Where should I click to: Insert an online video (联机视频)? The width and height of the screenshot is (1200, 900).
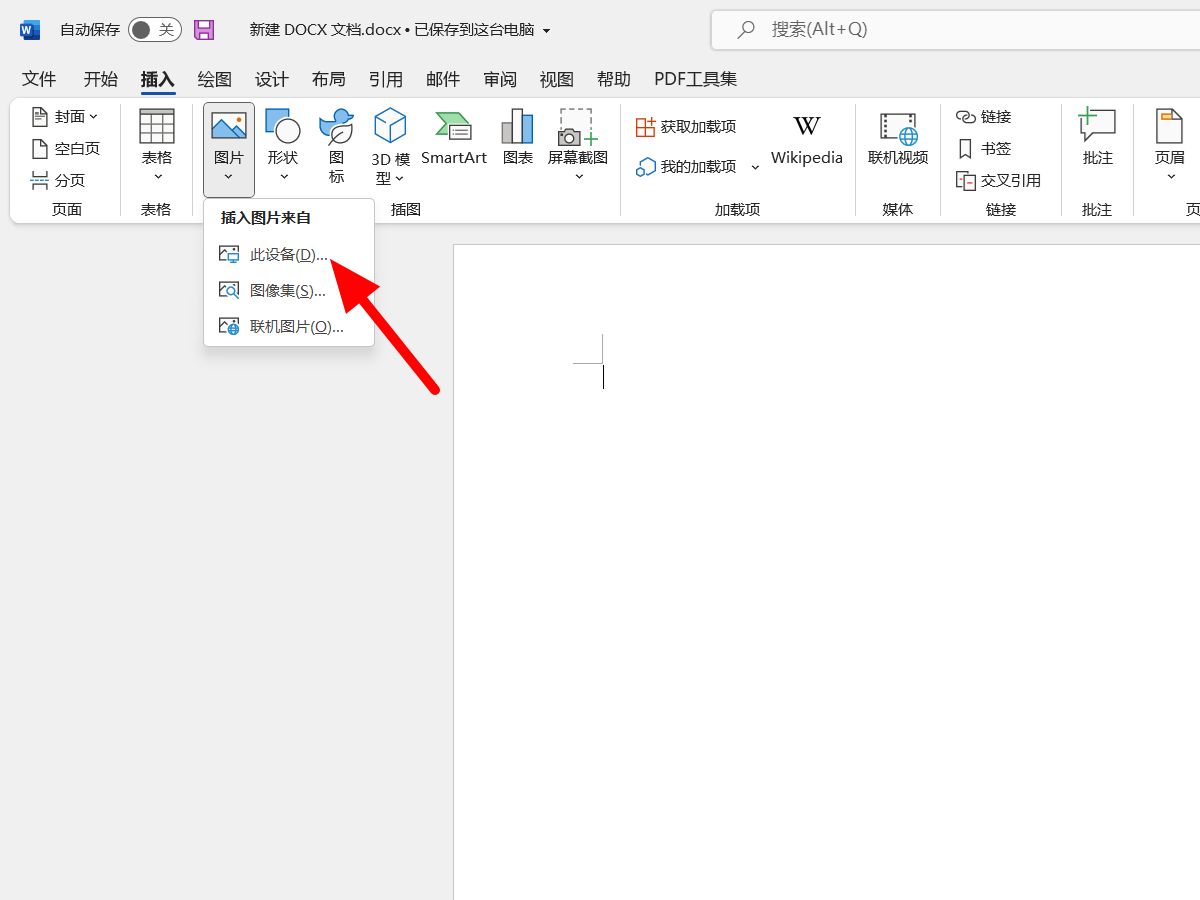tap(897, 140)
